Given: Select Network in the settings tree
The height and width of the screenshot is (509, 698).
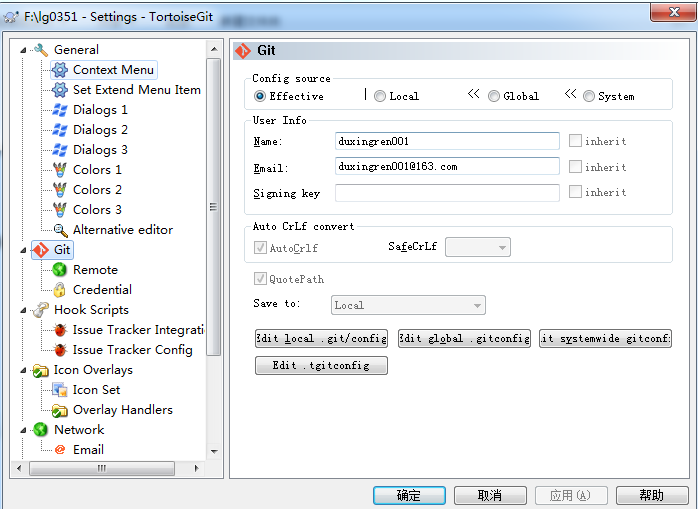Looking at the screenshot, I should tap(78, 430).
